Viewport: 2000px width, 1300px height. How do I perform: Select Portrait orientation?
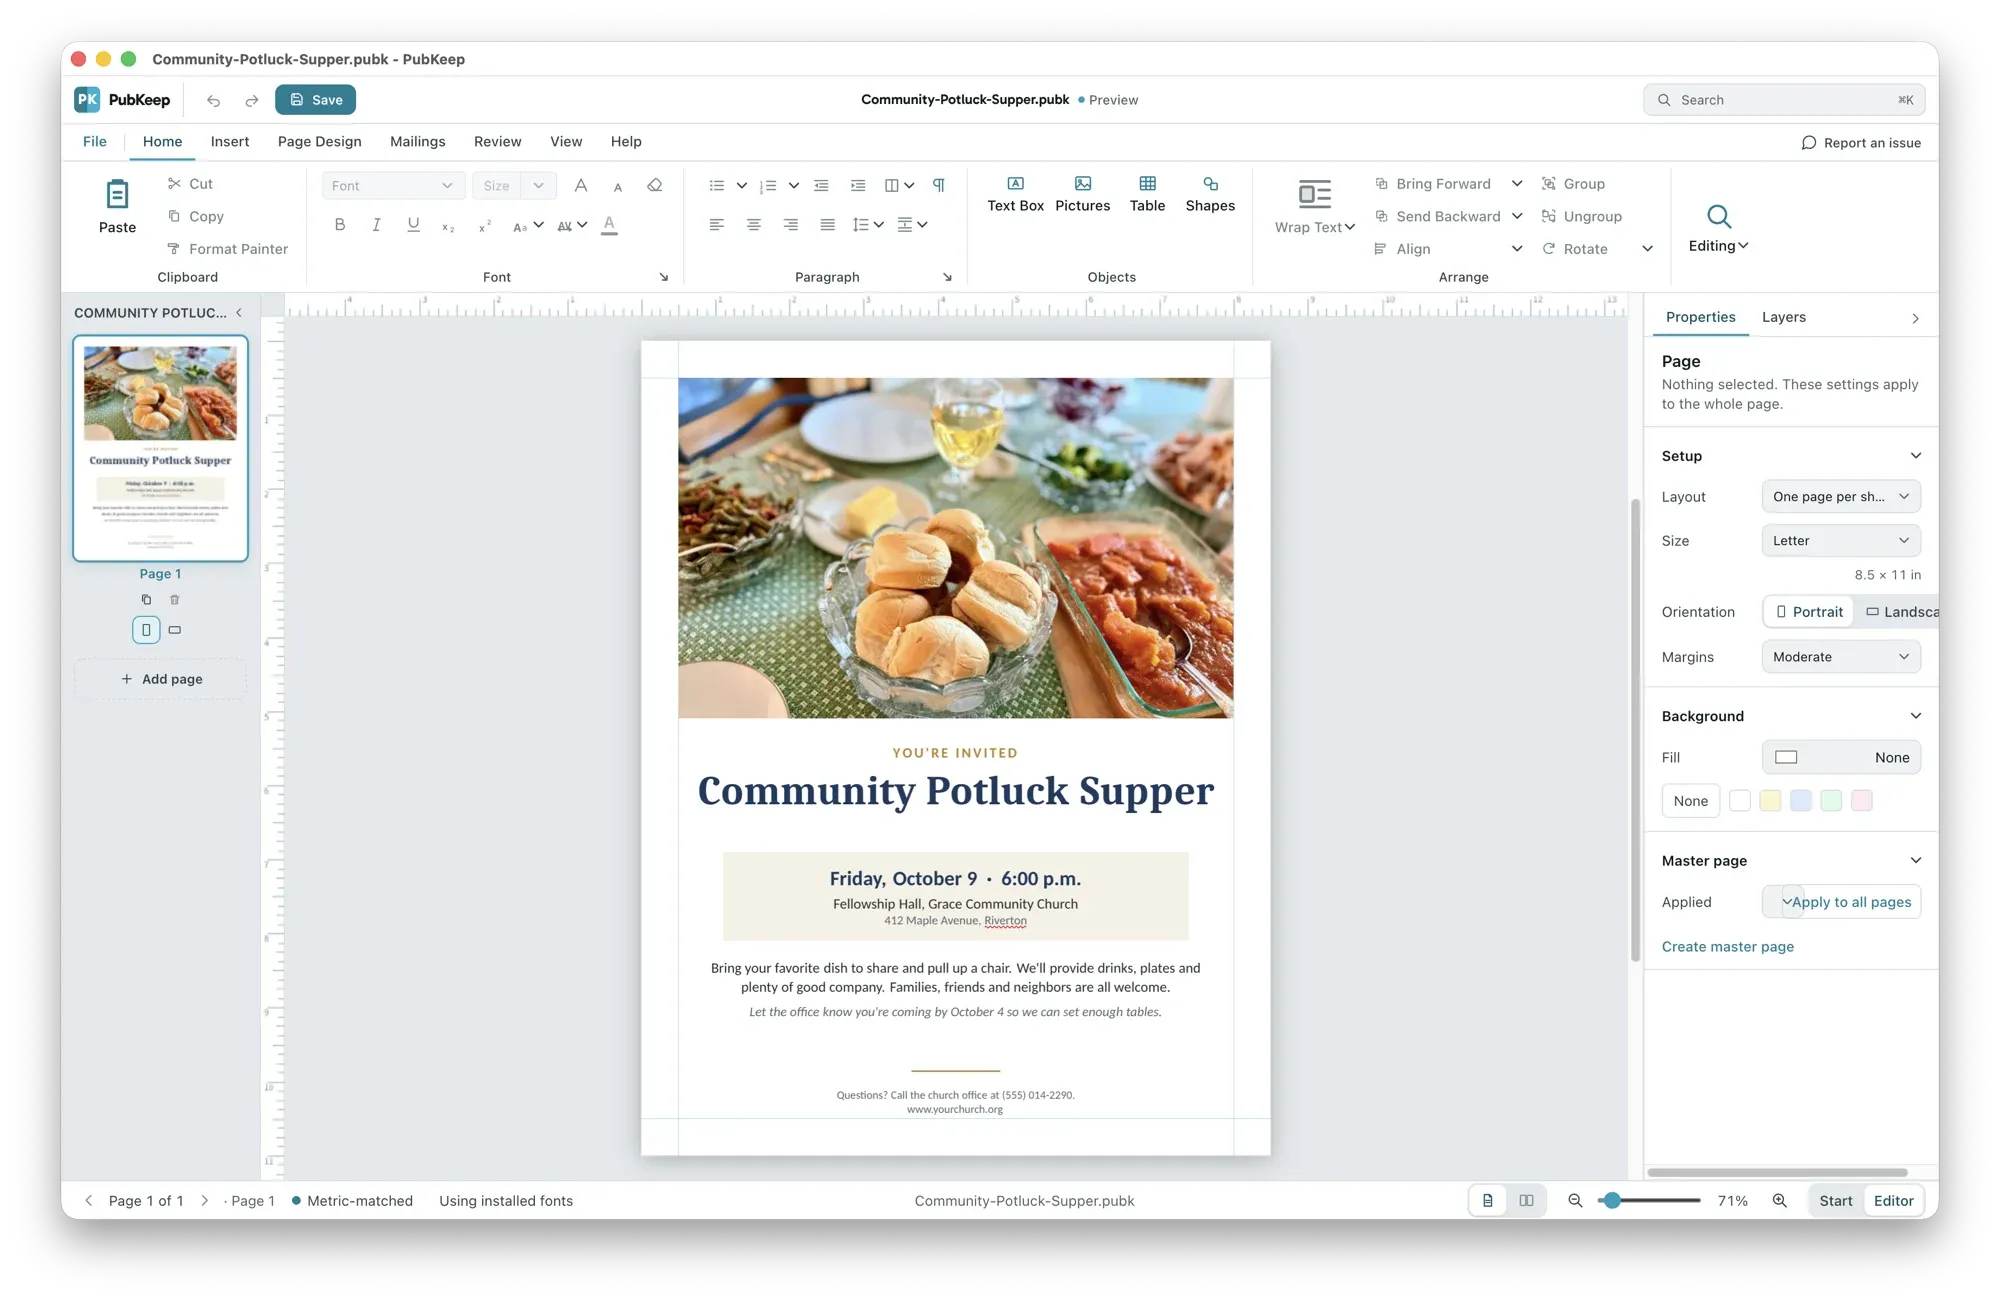pos(1809,612)
